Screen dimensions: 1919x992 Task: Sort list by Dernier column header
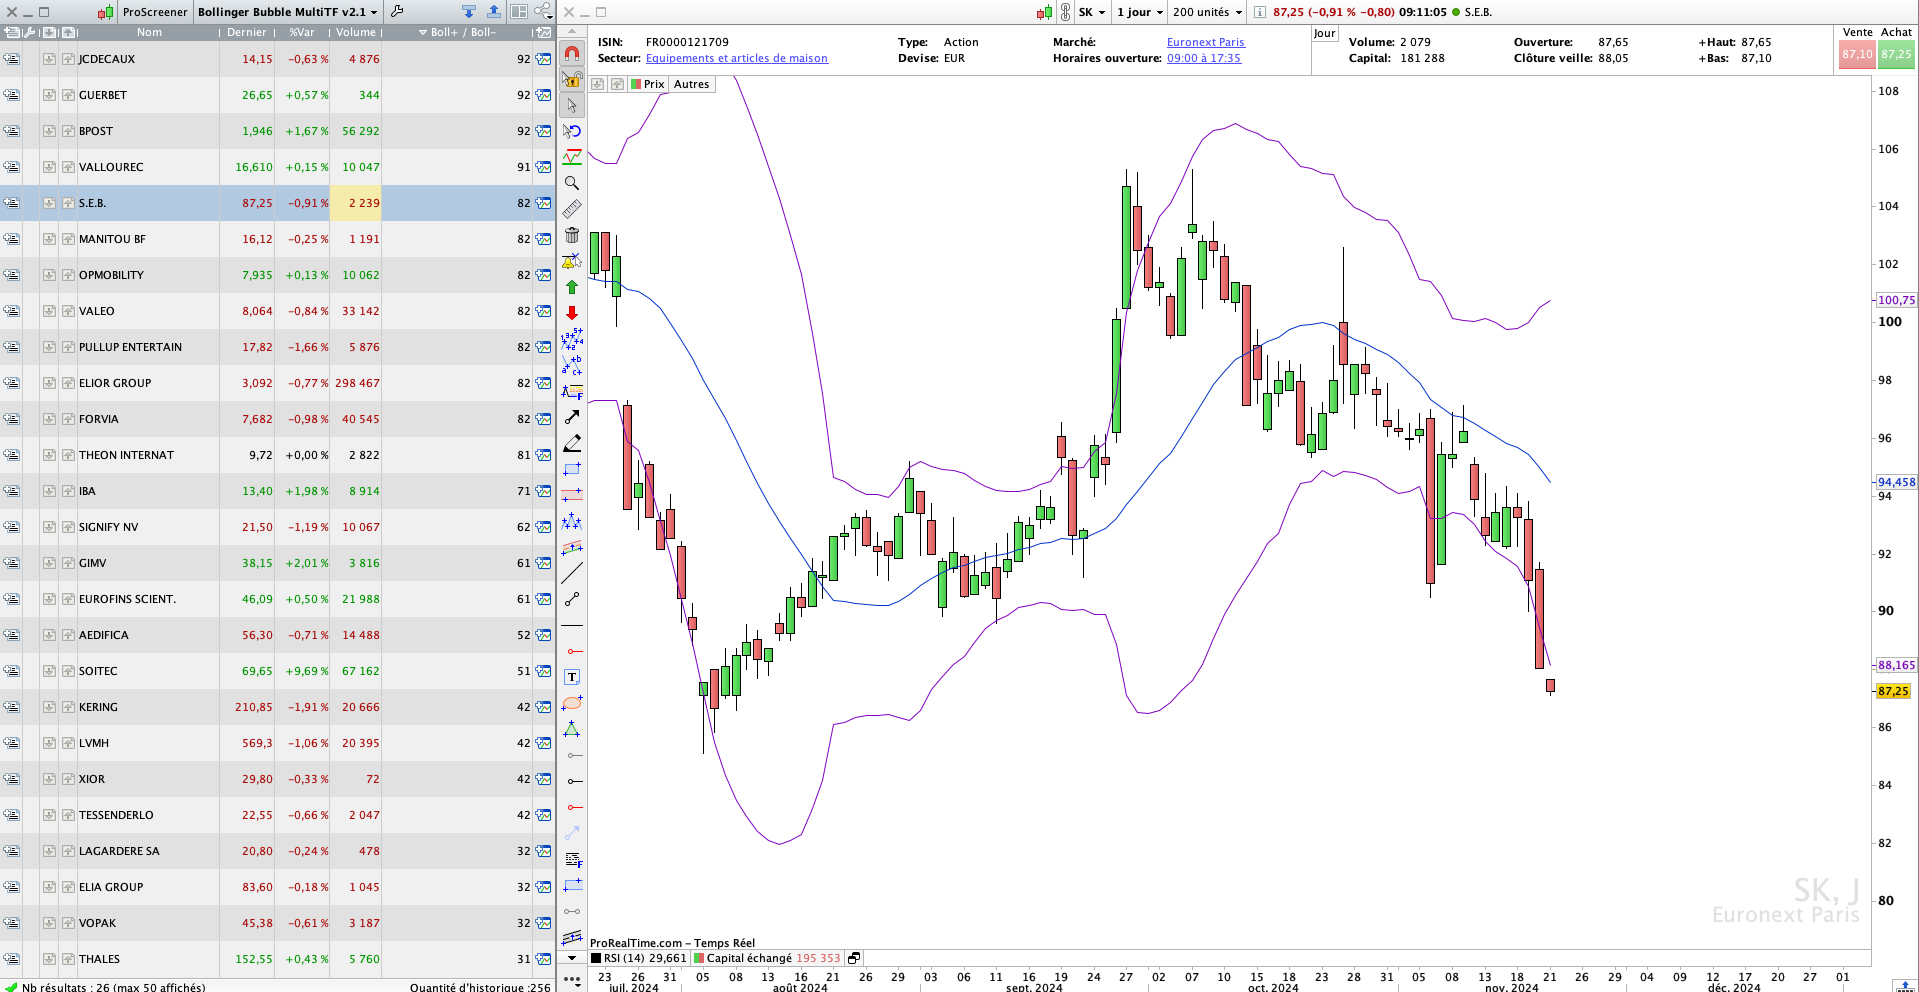tap(246, 32)
